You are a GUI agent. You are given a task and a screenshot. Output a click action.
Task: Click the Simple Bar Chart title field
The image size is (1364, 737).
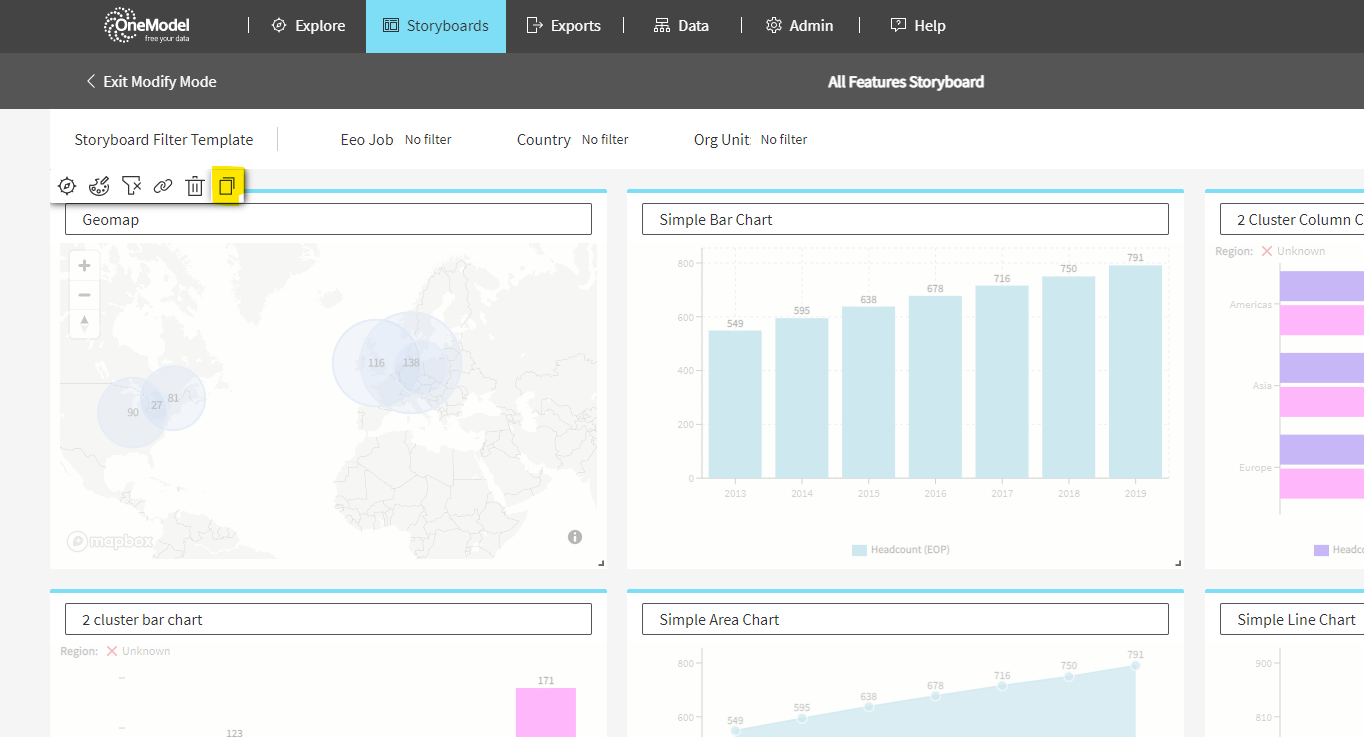coord(905,219)
